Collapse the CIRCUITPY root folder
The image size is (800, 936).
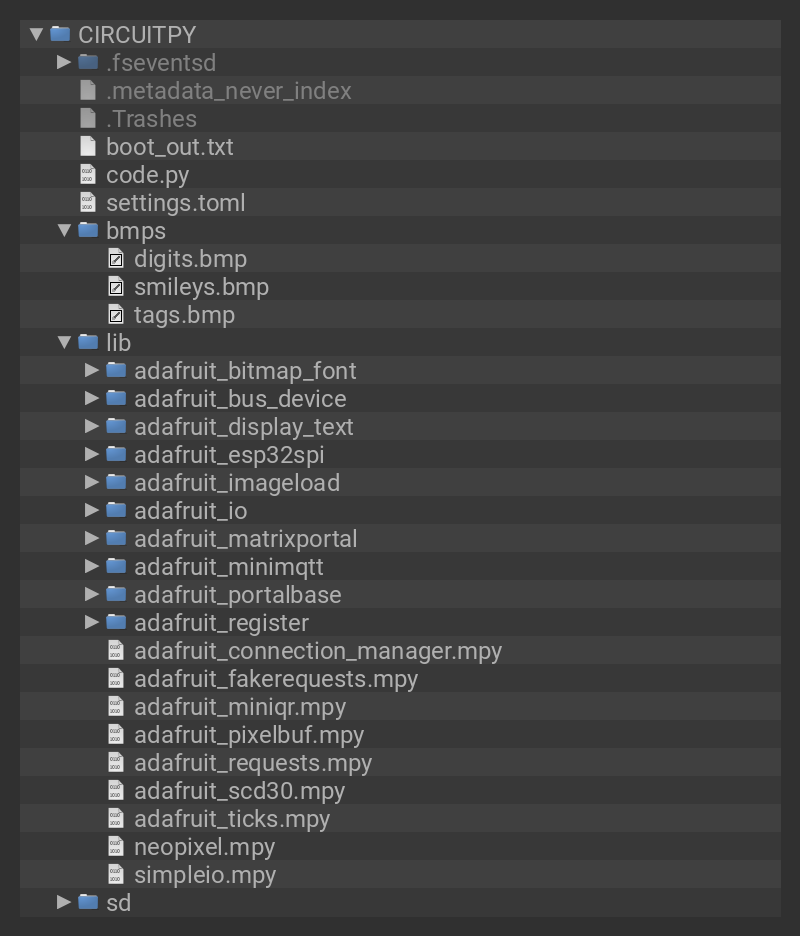(36, 35)
